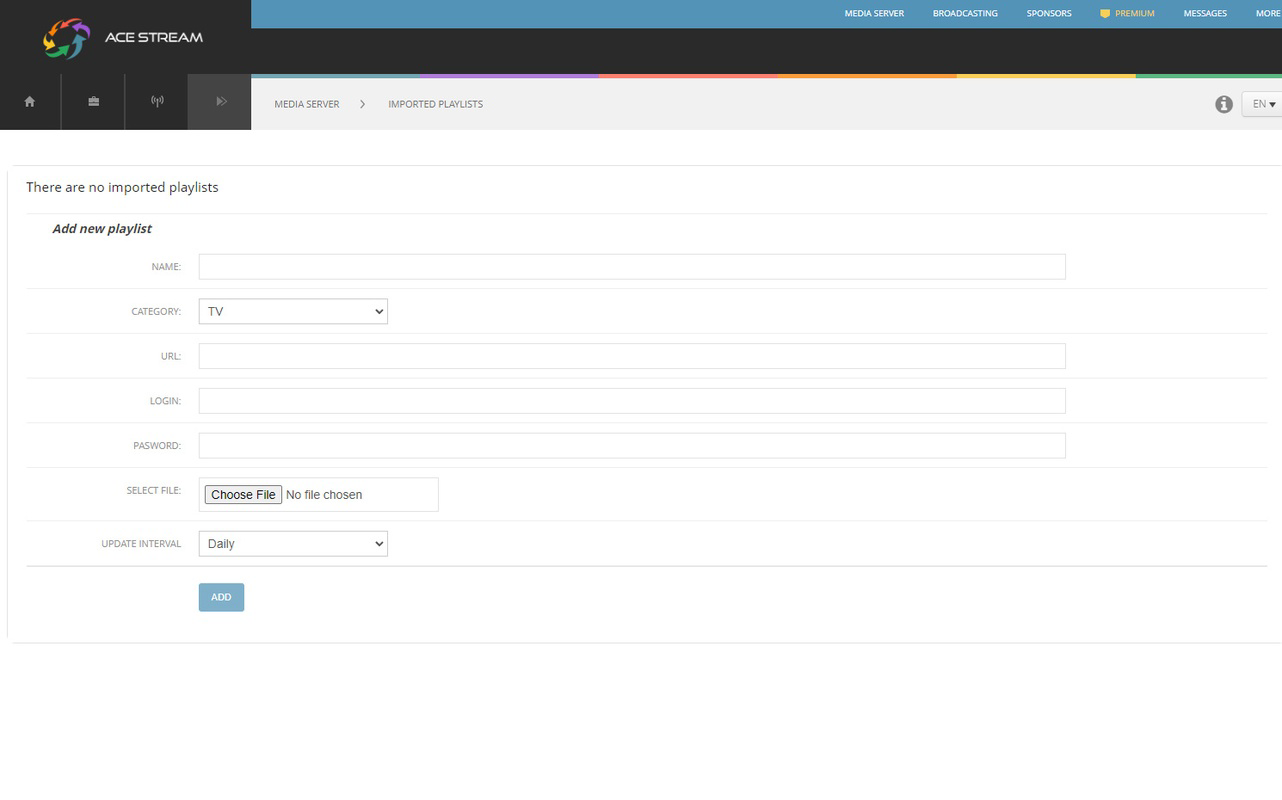
Task: Open the Broadcasting top menu
Action: 965,14
